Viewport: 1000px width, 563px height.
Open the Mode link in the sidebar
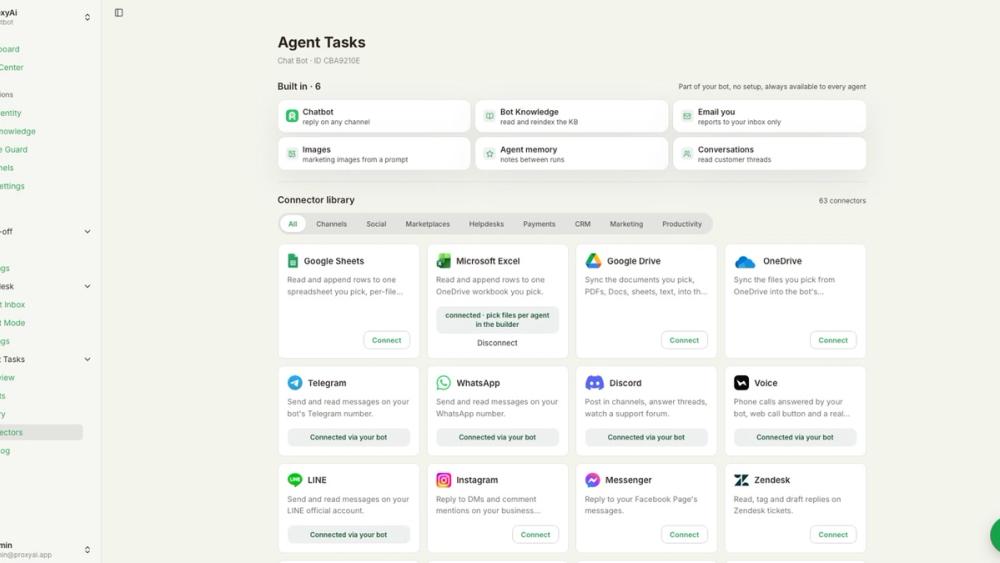click(13, 323)
